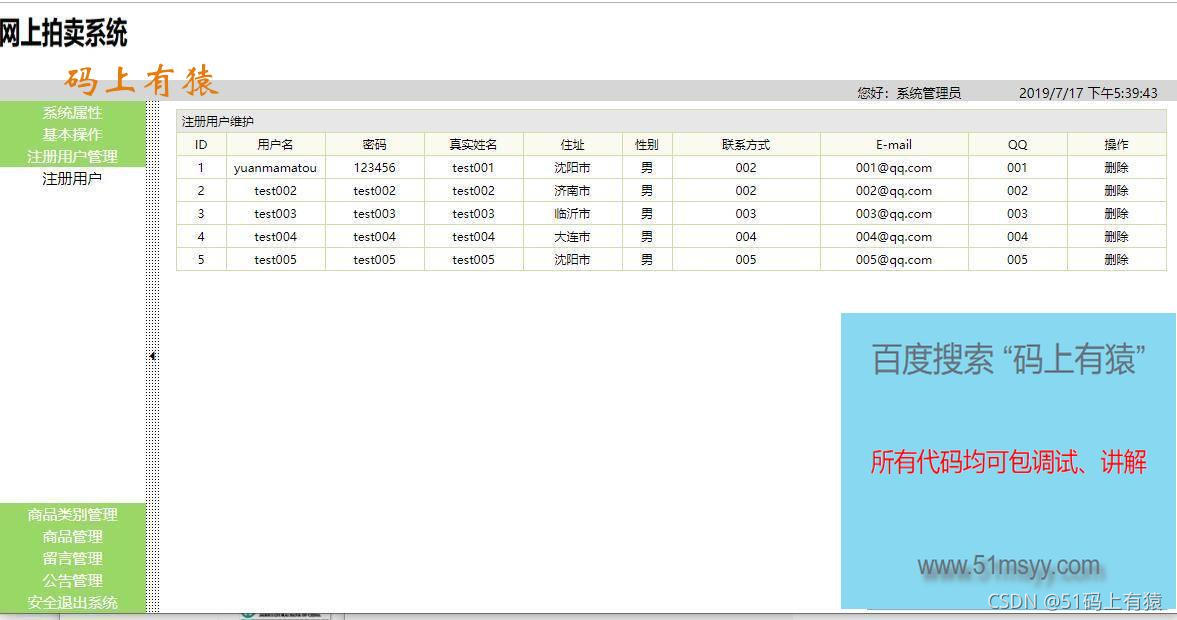The width and height of the screenshot is (1177, 620).
Task: Click the address cell 临沂市
Action: 573,213
